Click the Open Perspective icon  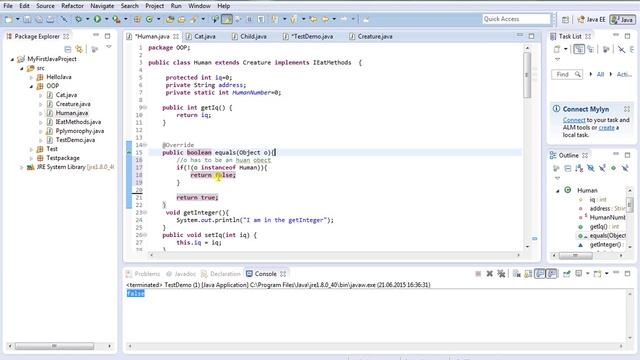click(565, 19)
